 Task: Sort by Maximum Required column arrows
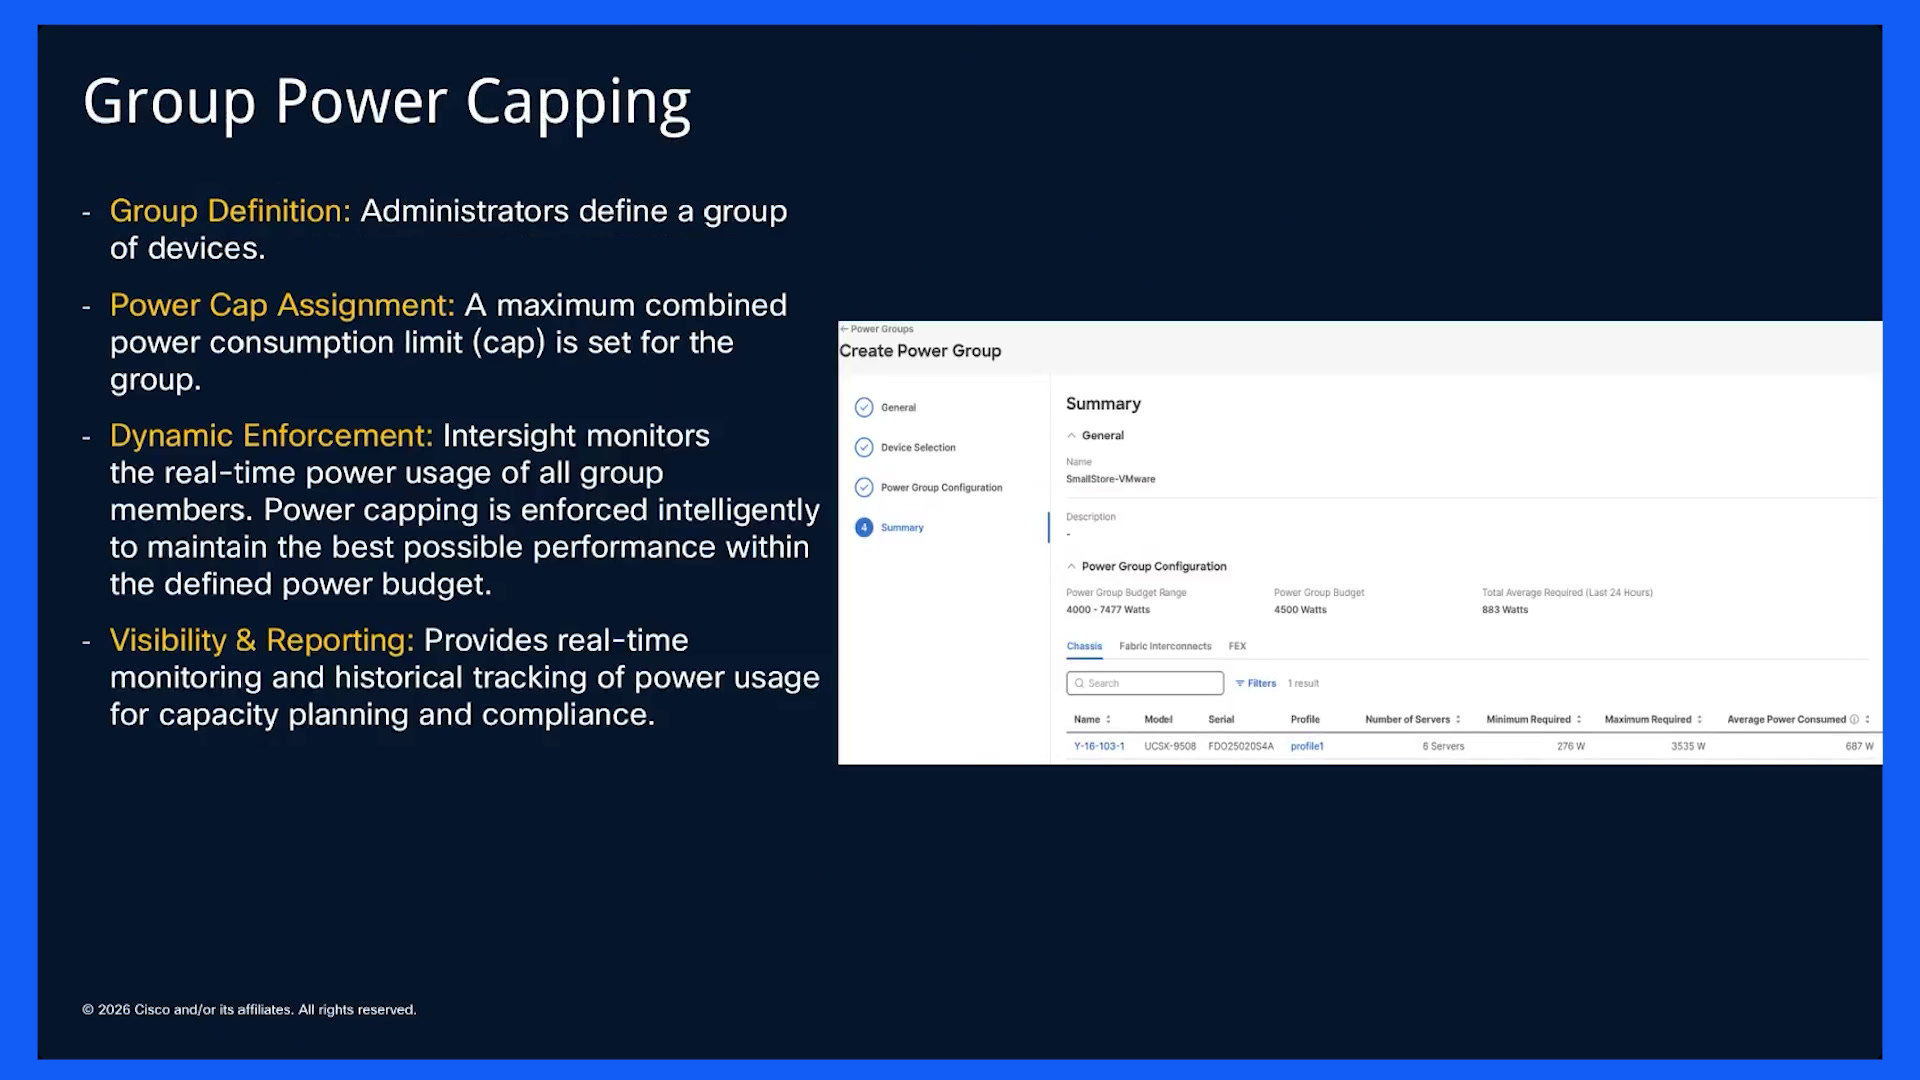tap(1699, 719)
